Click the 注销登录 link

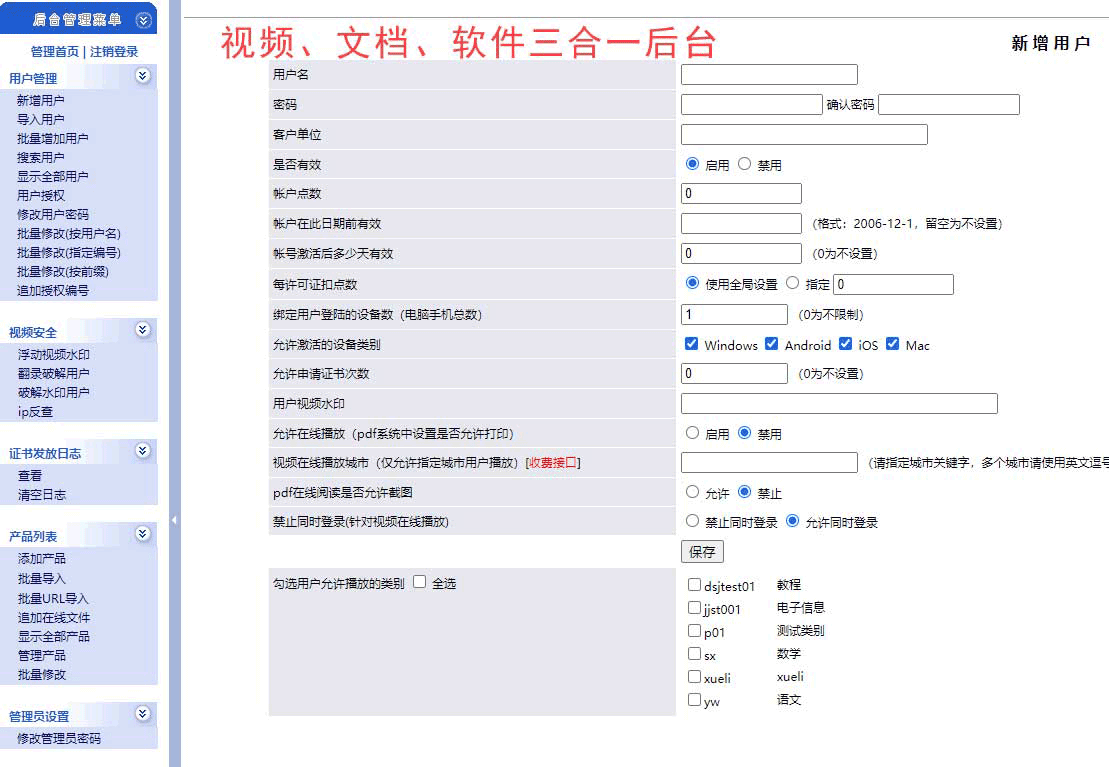pyautogui.click(x=114, y=52)
